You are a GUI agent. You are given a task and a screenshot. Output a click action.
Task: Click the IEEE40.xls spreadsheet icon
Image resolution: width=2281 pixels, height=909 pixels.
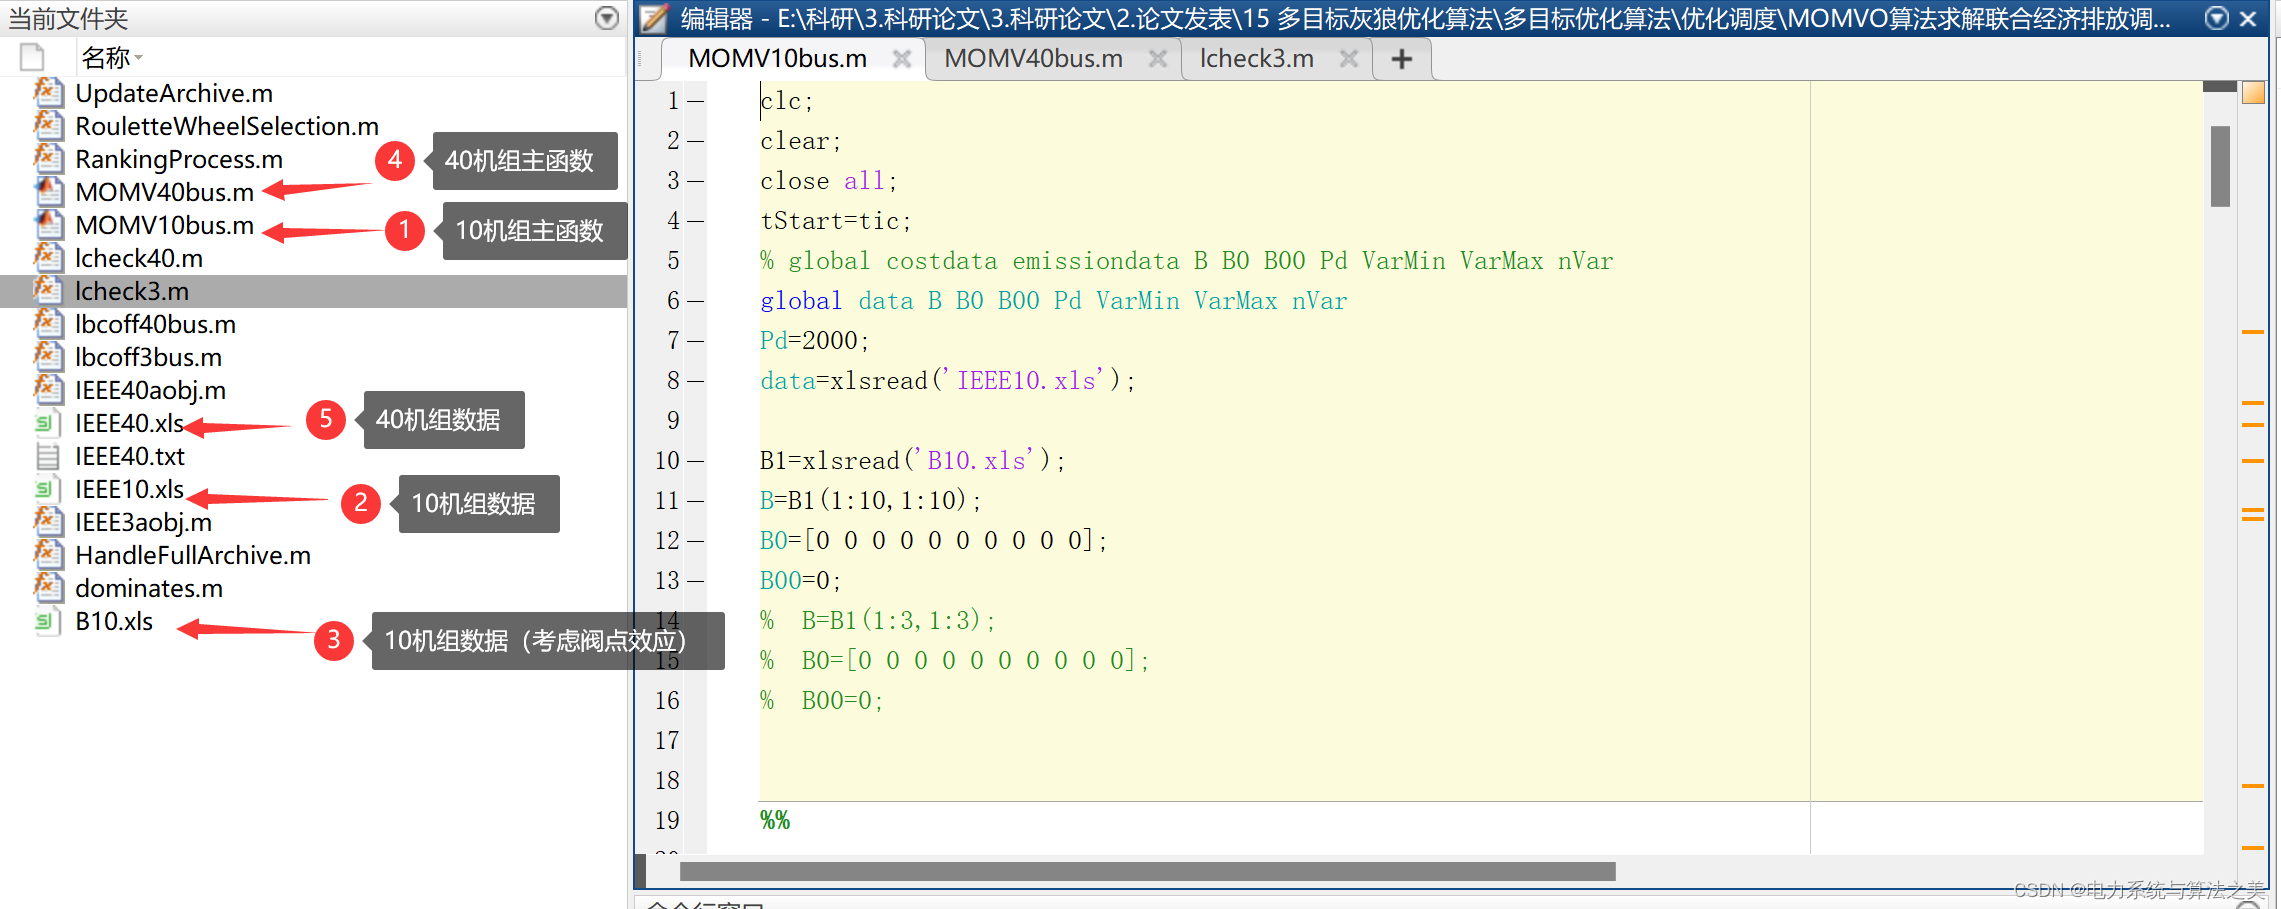point(48,423)
